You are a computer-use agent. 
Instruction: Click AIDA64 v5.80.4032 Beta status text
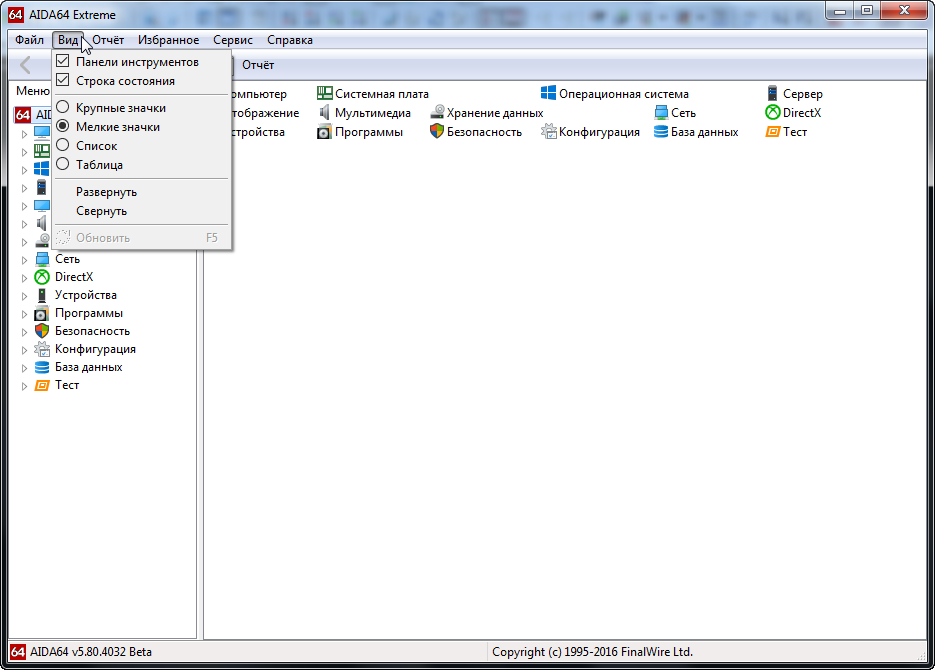pyautogui.click(x=91, y=652)
